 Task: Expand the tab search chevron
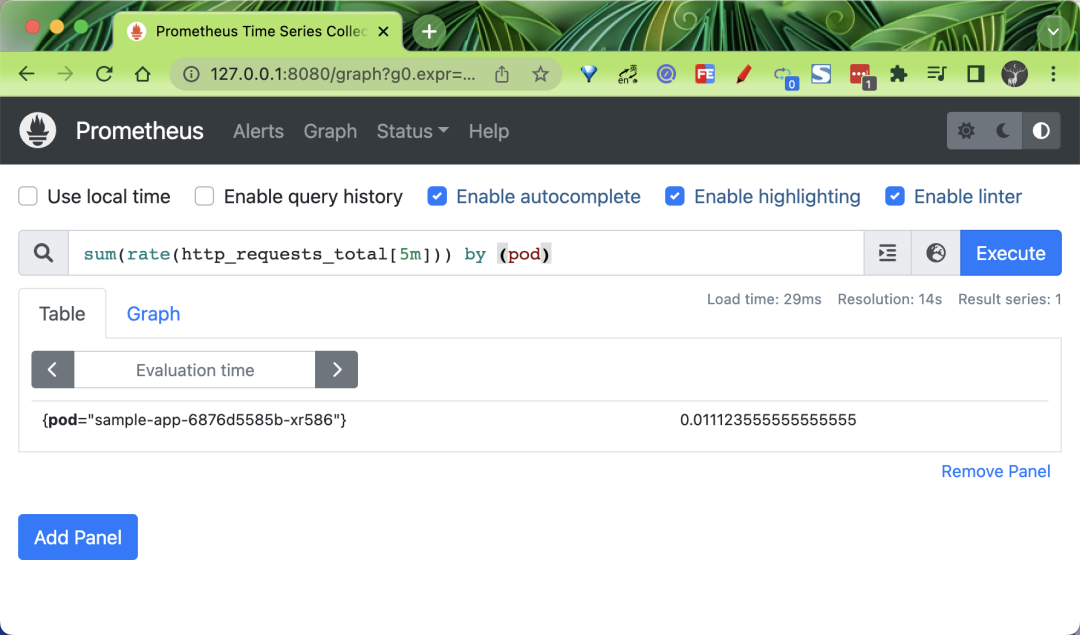[1053, 32]
